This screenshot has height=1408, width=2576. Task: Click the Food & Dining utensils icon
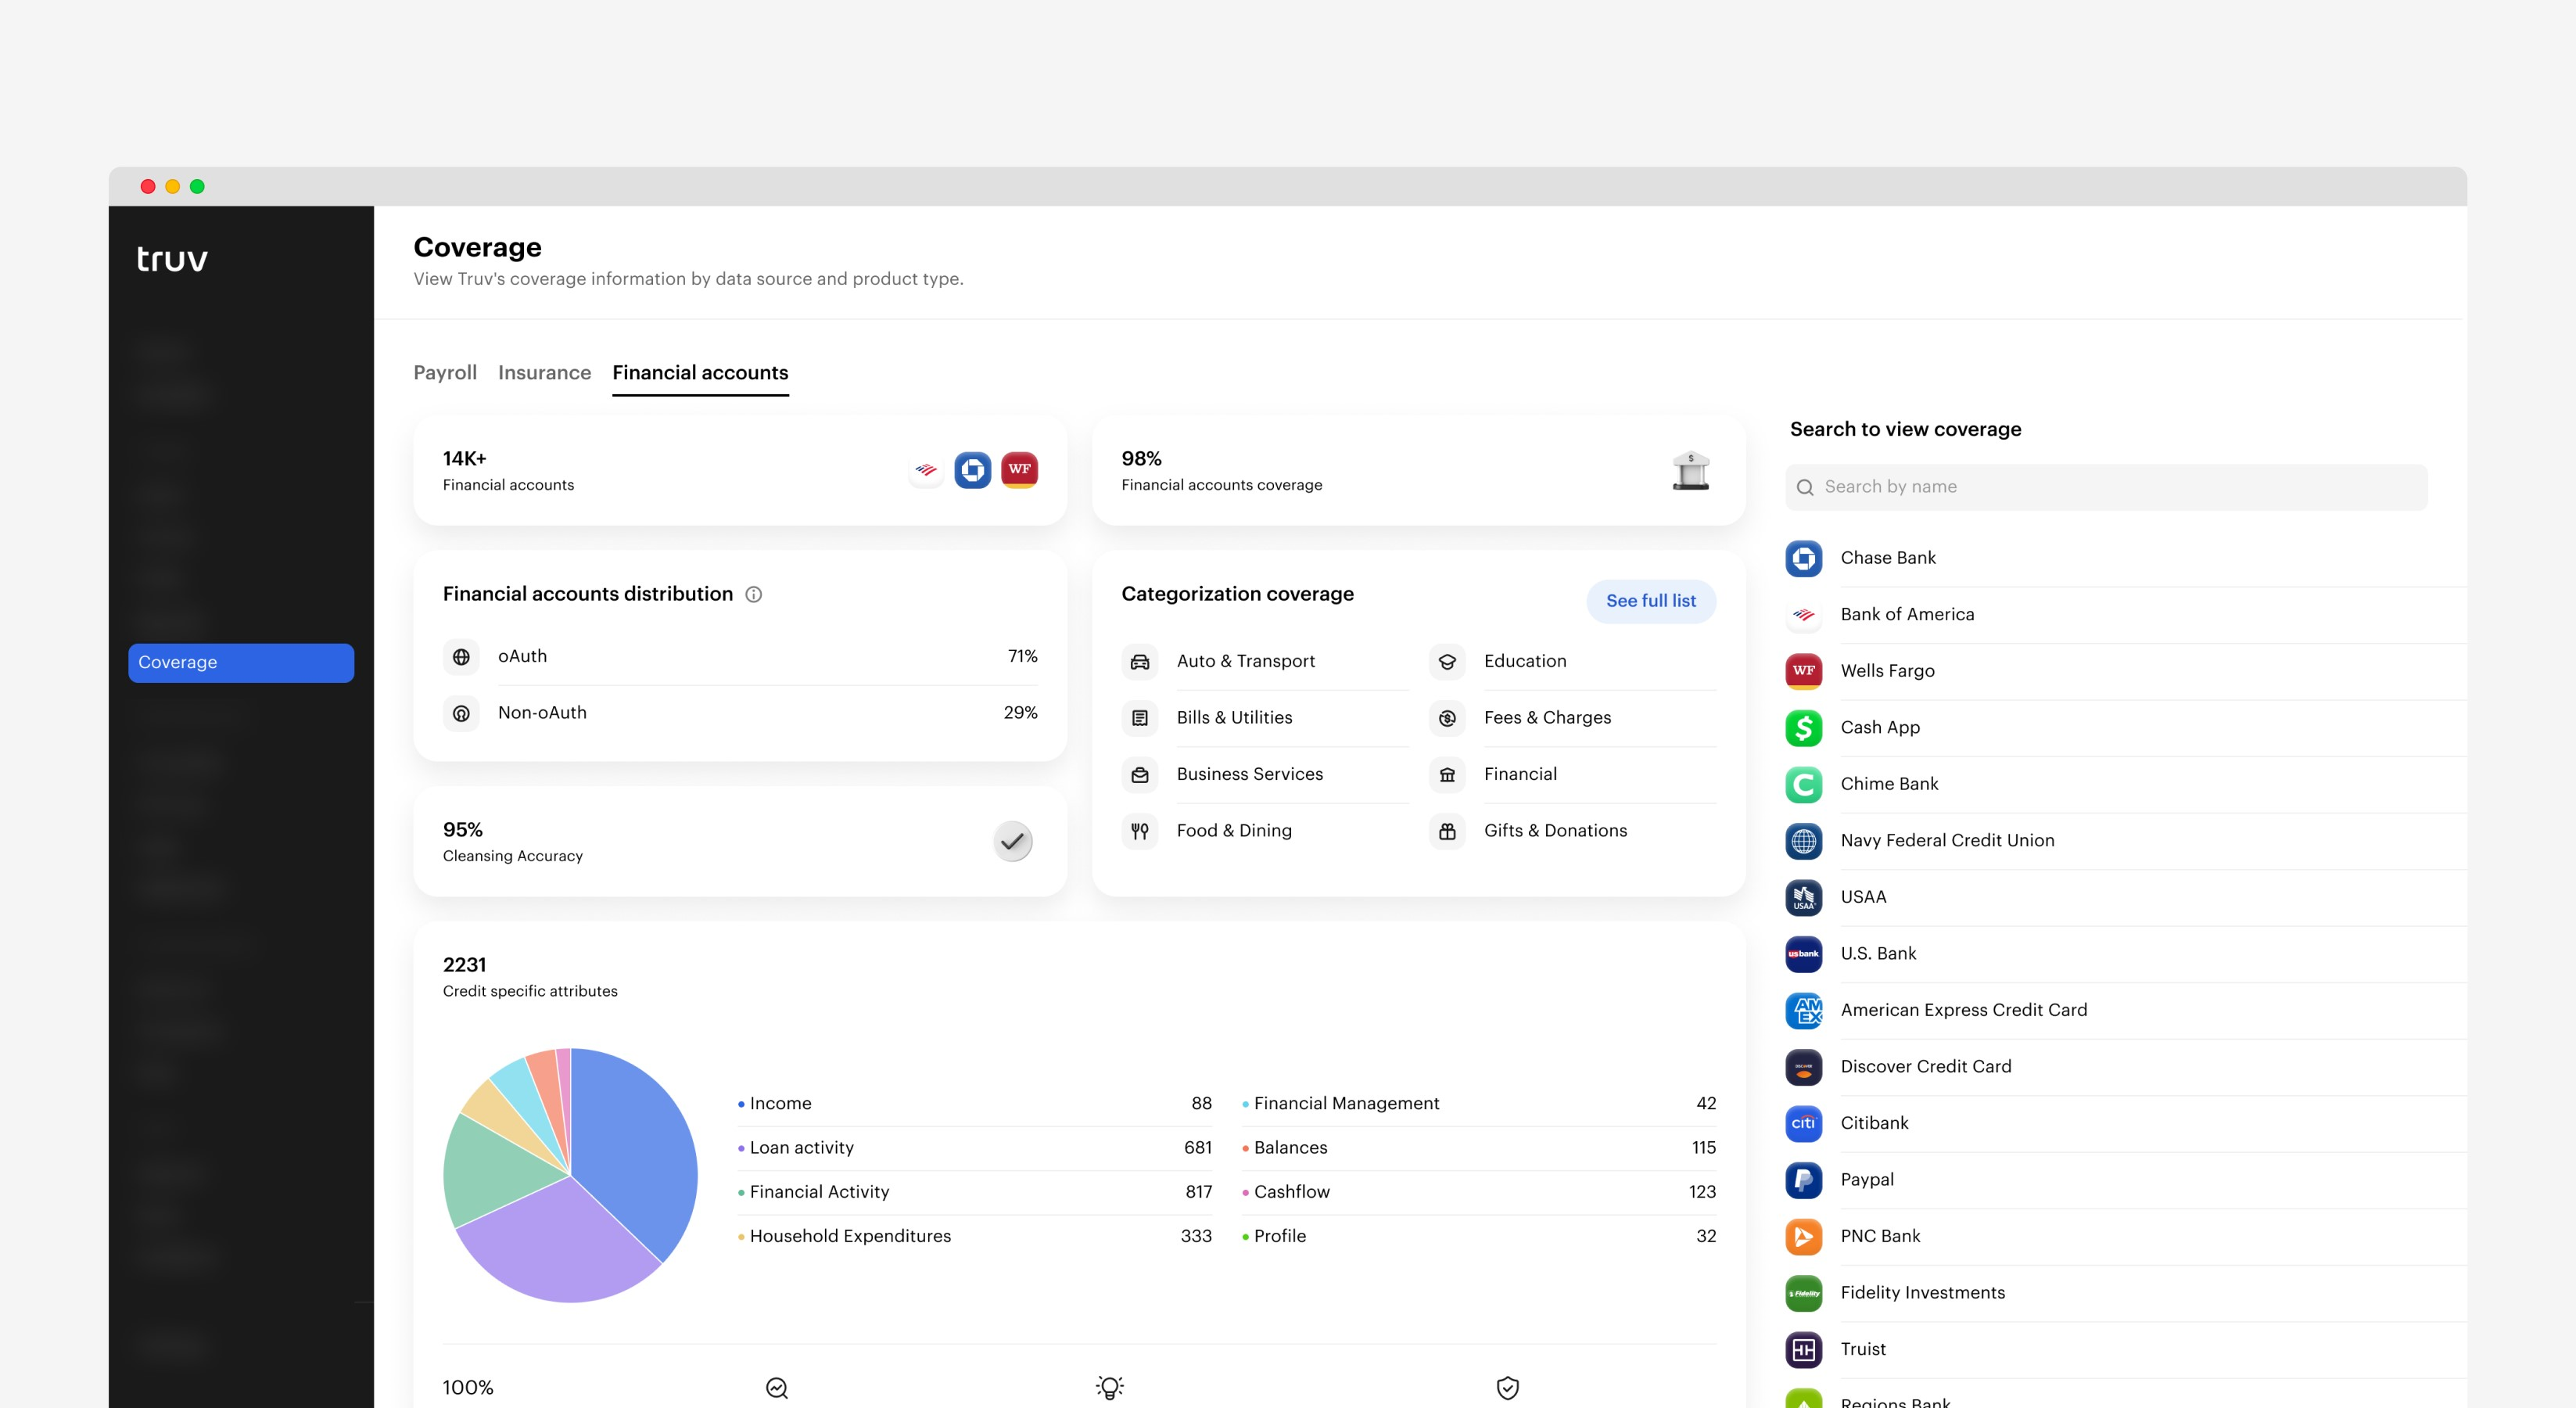(x=1140, y=831)
